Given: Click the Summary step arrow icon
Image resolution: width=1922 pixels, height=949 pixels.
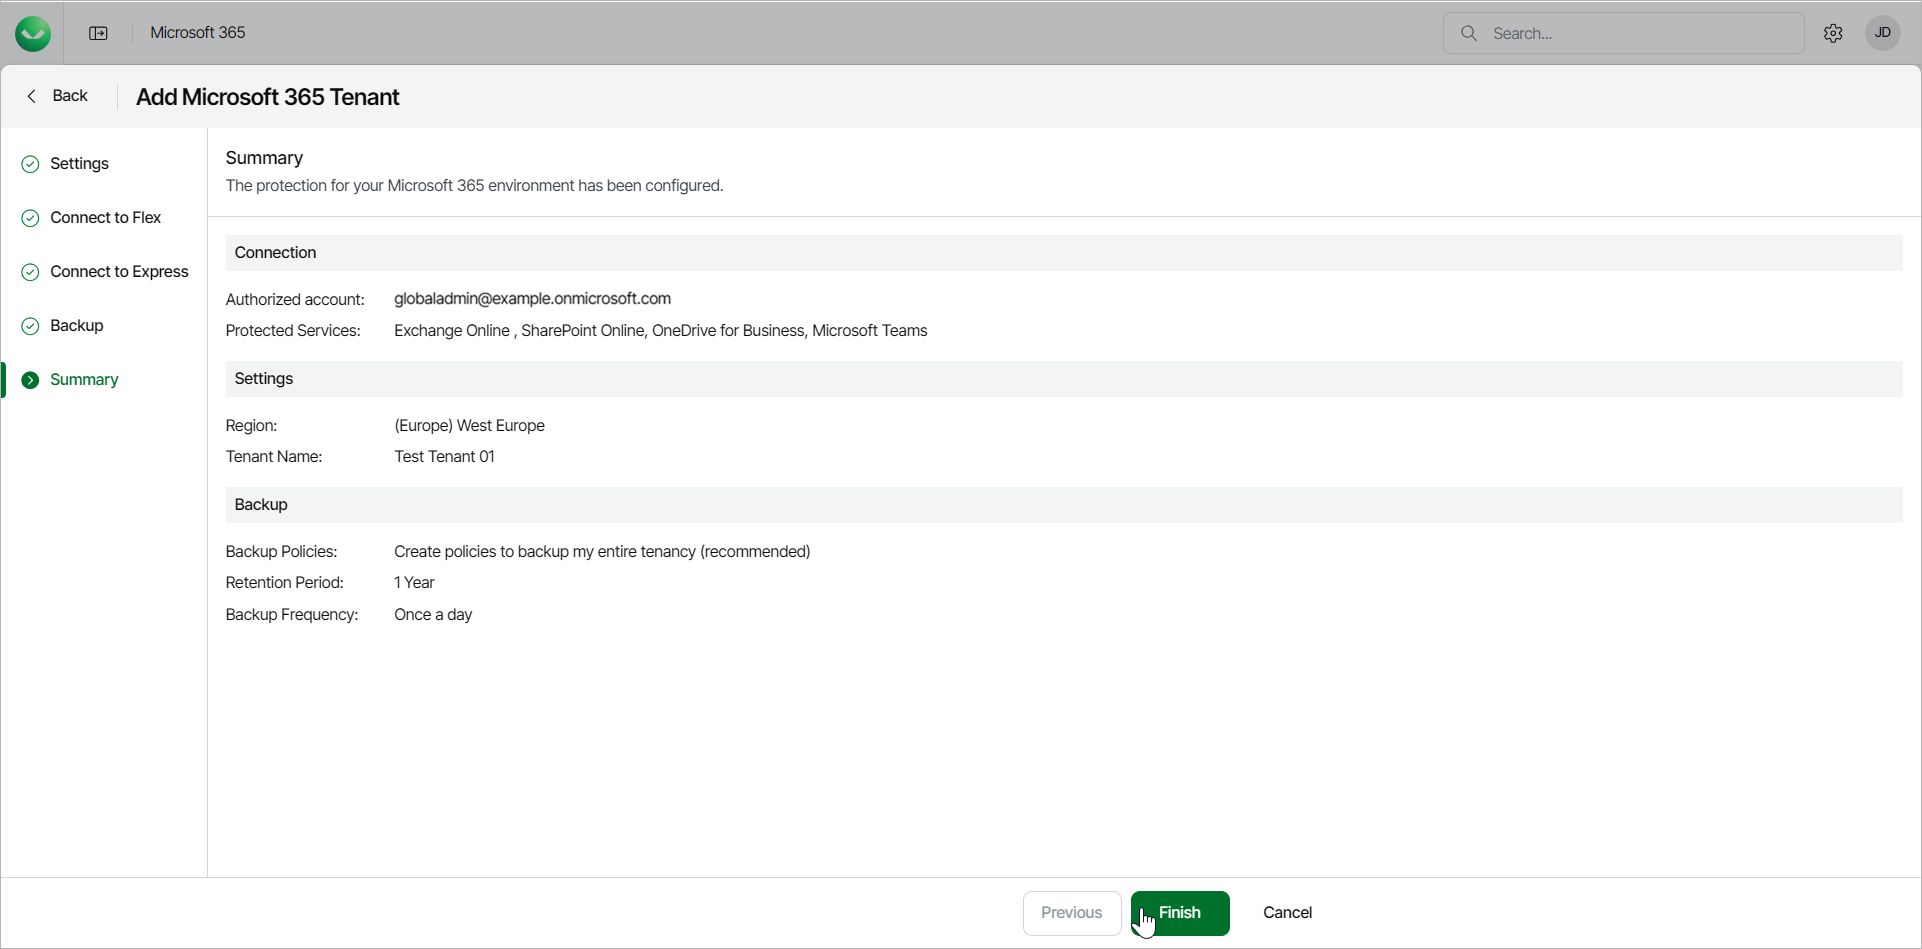Looking at the screenshot, I should click(31, 380).
